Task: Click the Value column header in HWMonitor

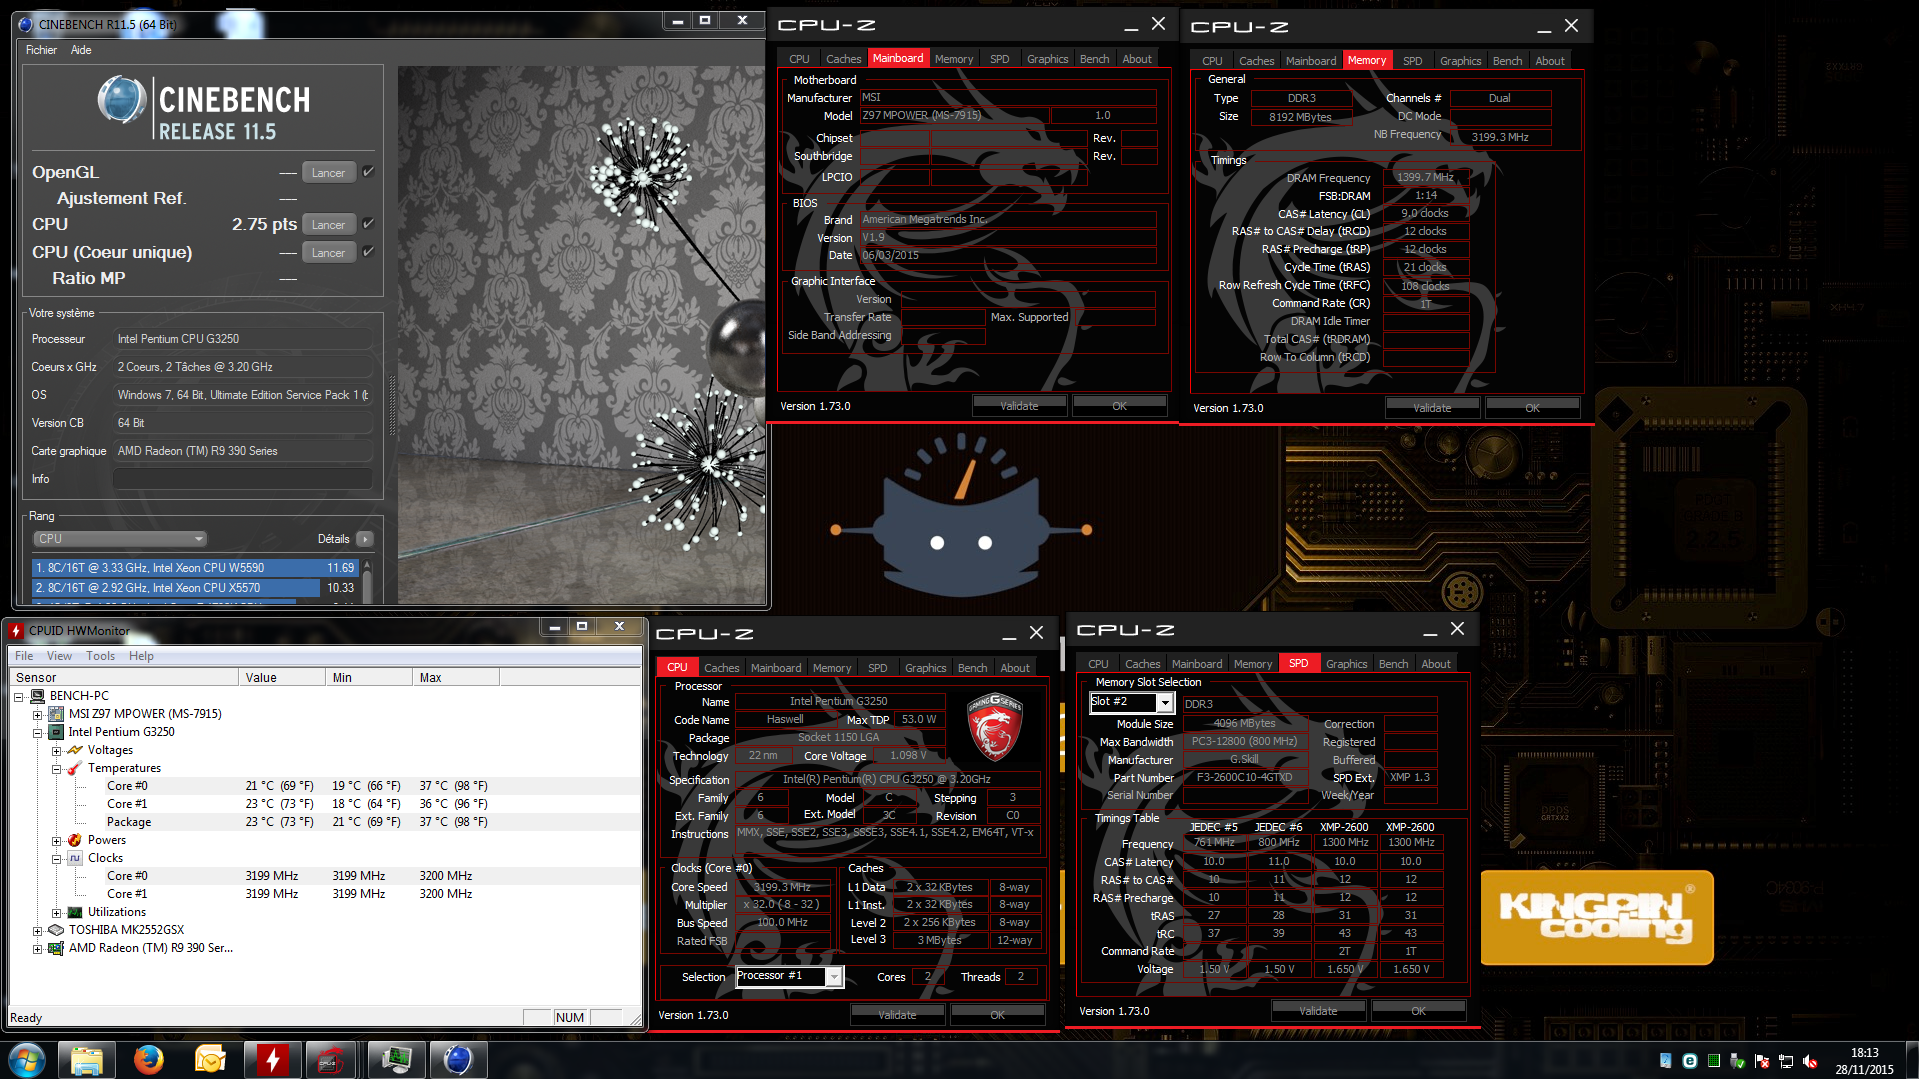Action: click(x=282, y=678)
